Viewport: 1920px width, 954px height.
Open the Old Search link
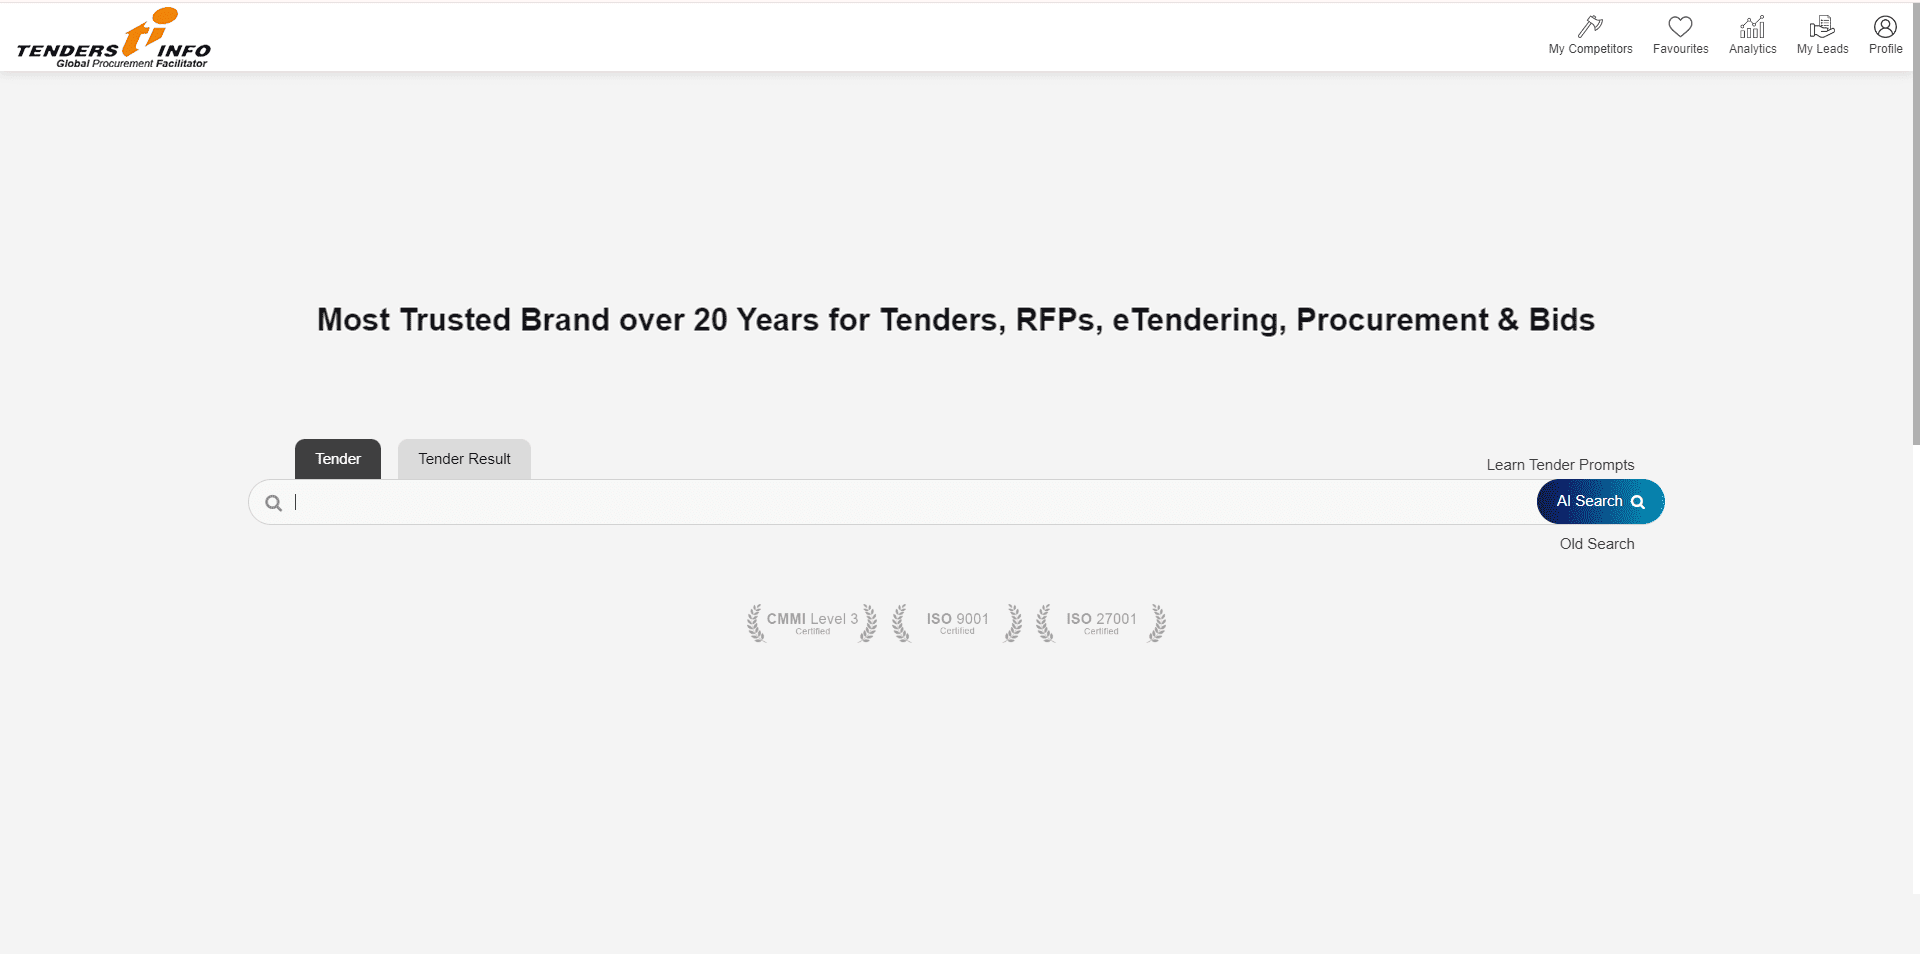point(1596,544)
